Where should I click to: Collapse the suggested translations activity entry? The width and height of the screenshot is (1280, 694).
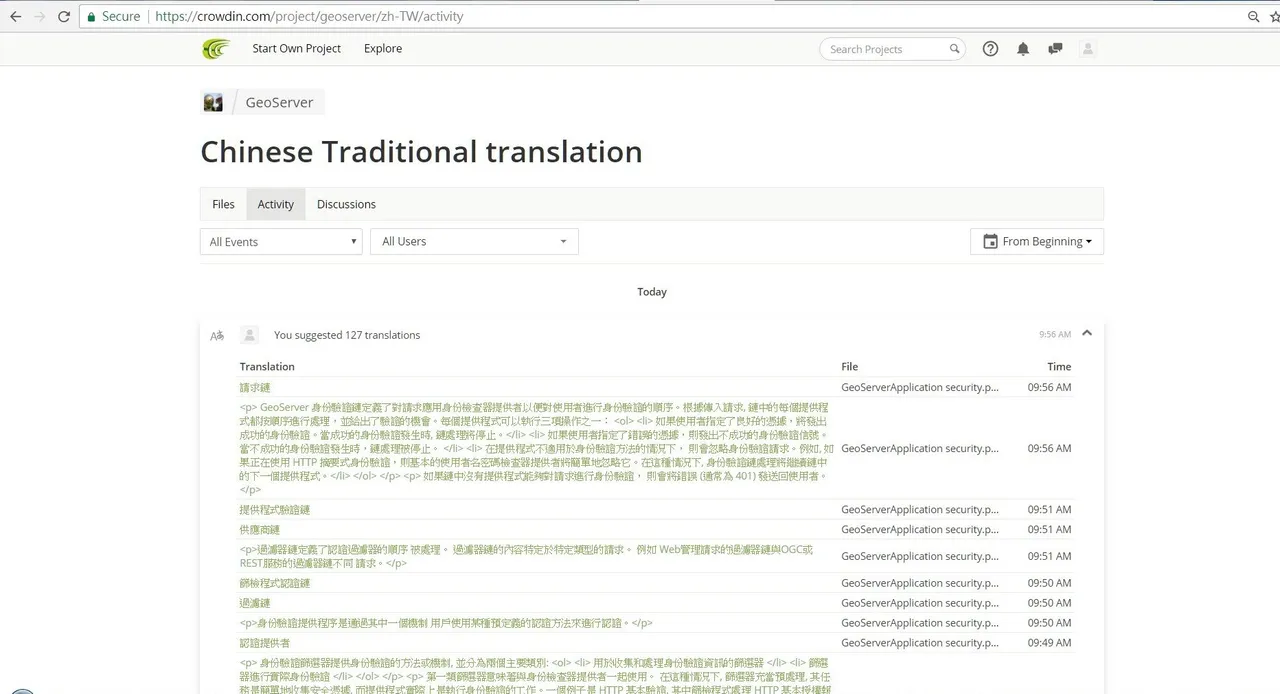1087,334
